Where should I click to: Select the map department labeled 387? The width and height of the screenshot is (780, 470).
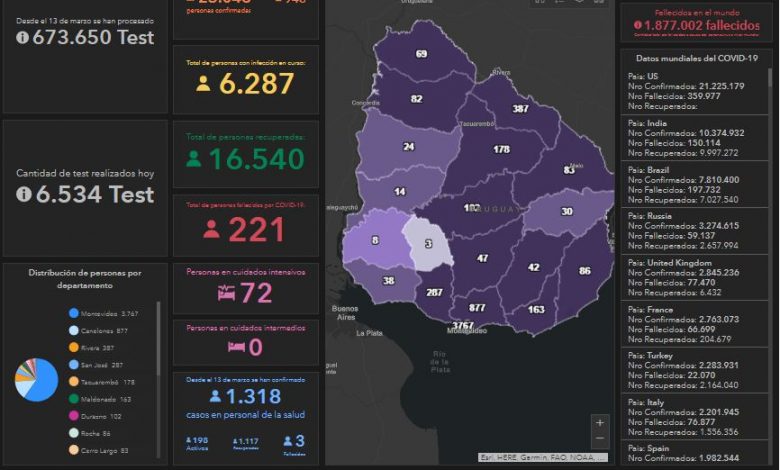pyautogui.click(x=520, y=108)
